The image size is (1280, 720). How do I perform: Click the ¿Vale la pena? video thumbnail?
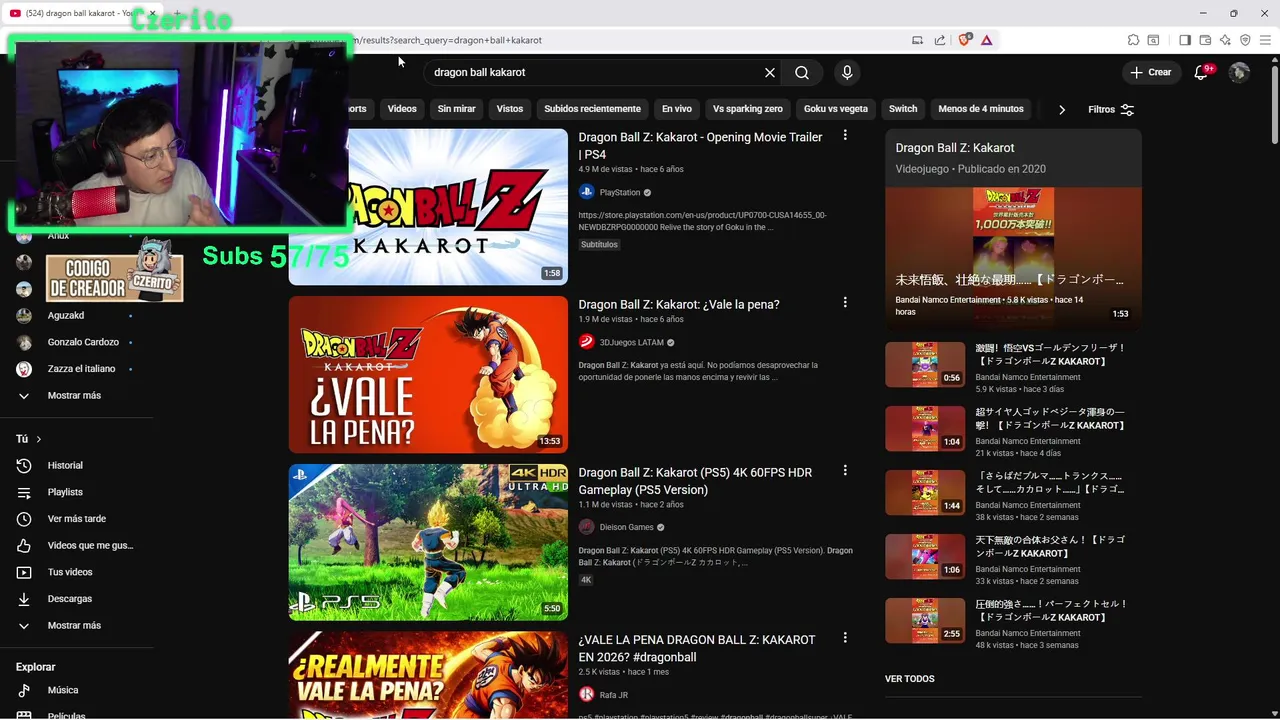[428, 374]
